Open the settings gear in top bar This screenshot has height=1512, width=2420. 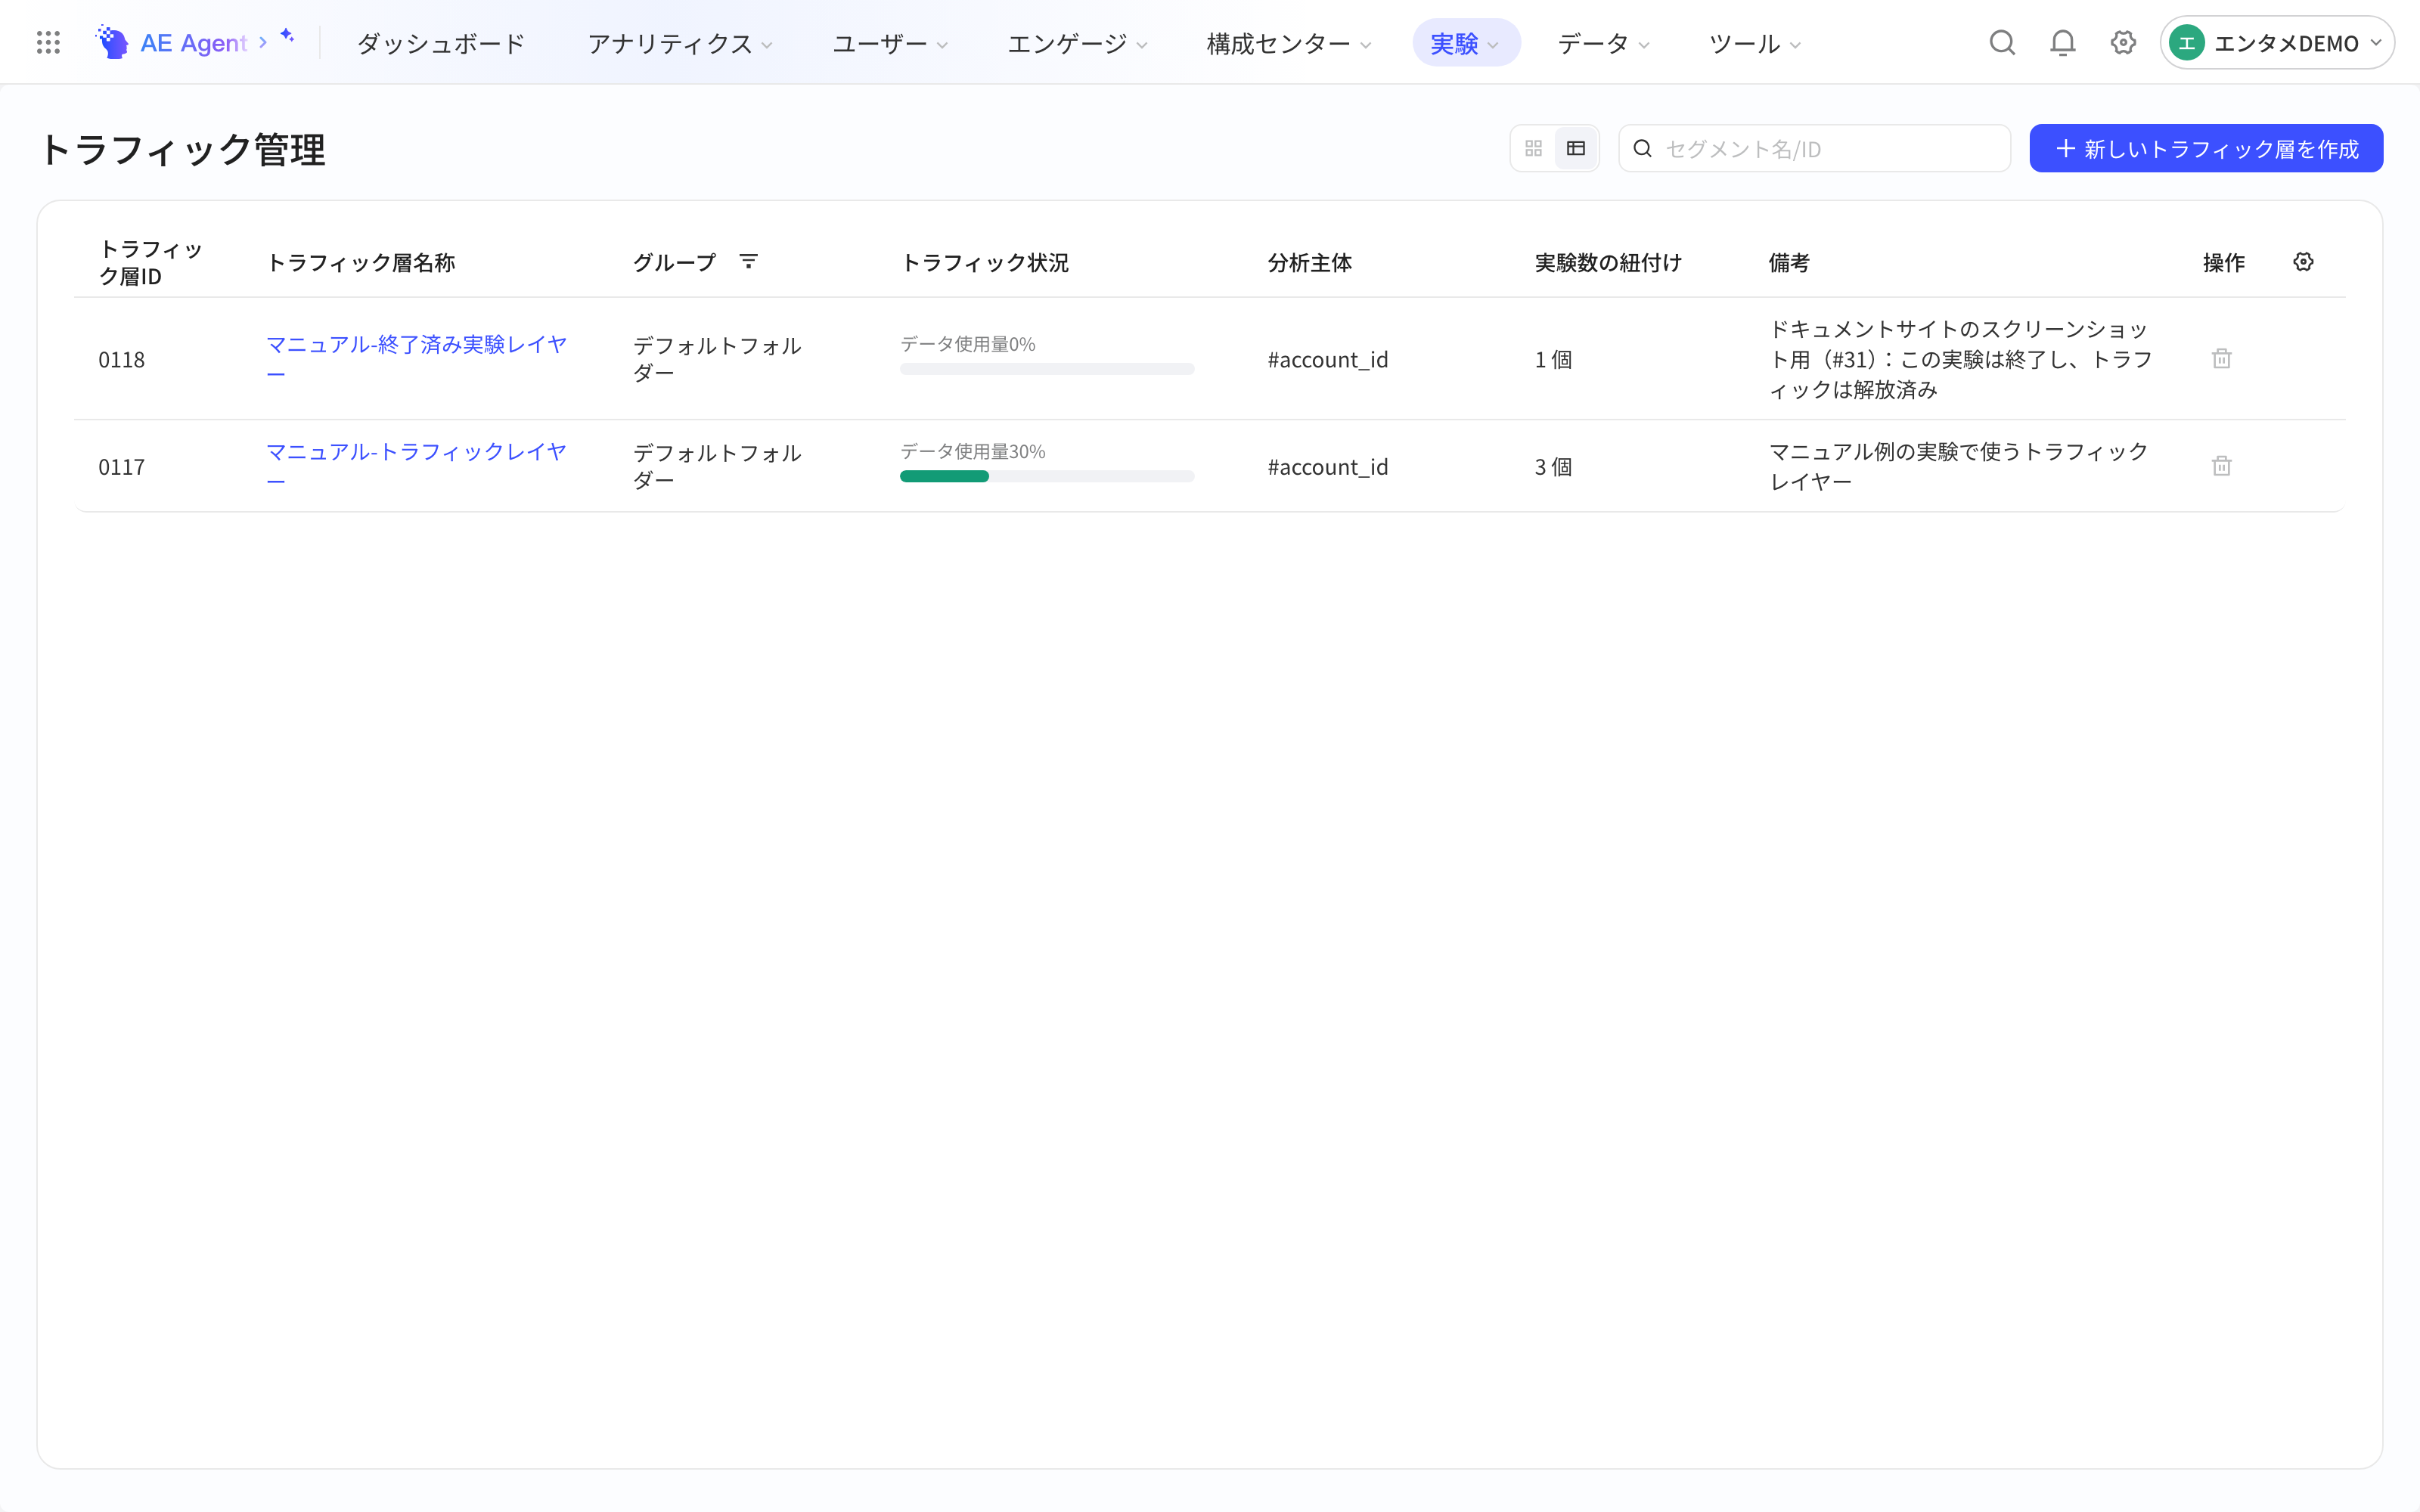pos(2123,43)
